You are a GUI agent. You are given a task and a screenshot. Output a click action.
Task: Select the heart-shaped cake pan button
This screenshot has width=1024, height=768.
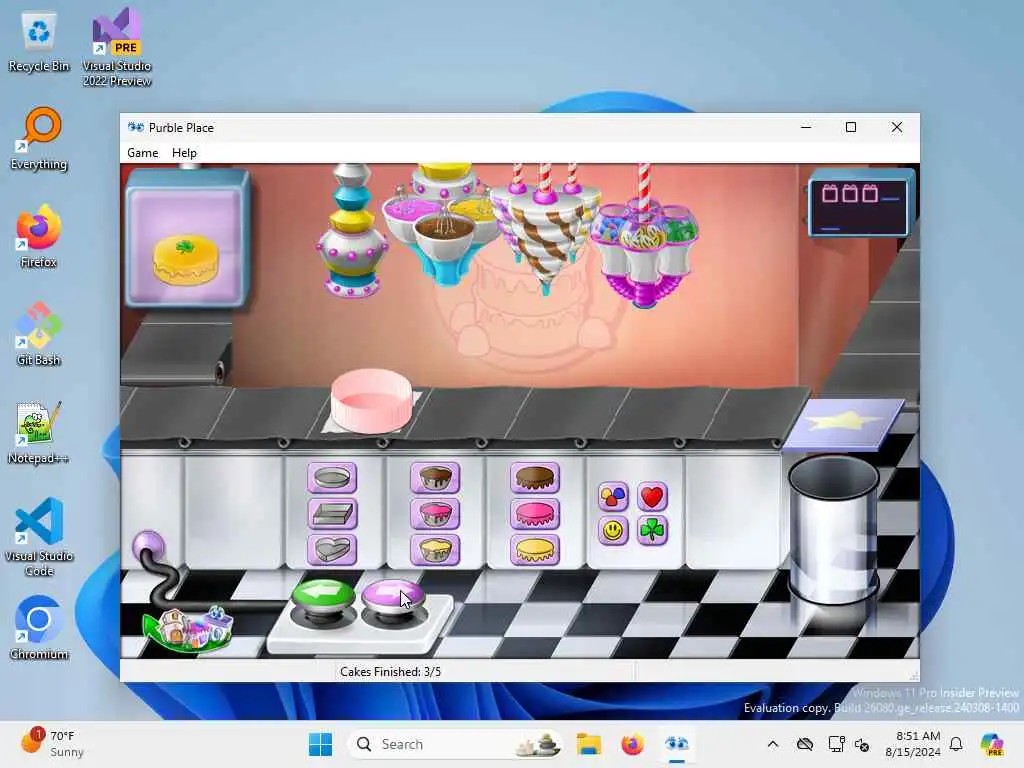(332, 550)
